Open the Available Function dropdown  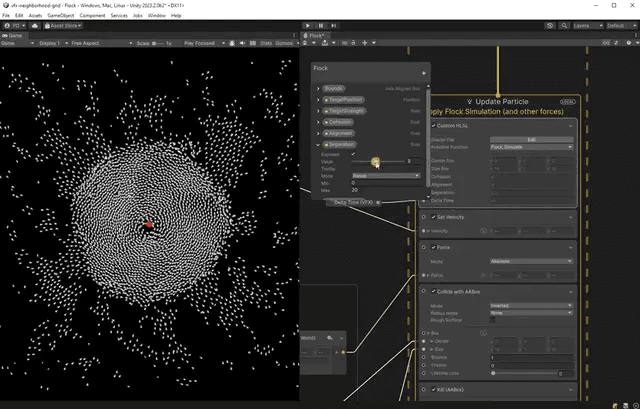click(531, 147)
